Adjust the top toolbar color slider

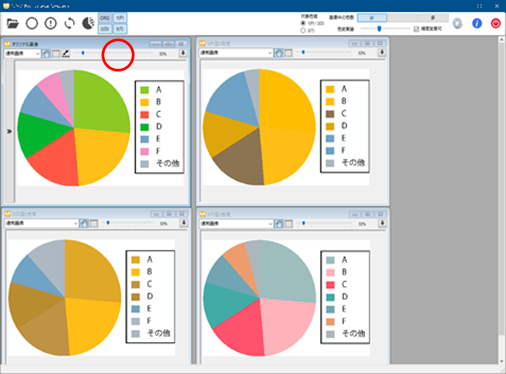click(379, 29)
